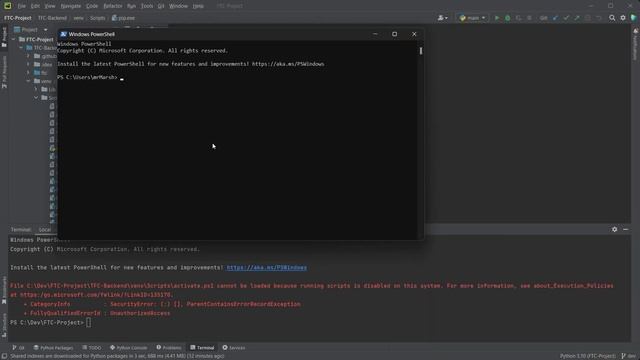This screenshot has width=640, height=360.
Task: Click the Windows PowerShell title bar icon
Action: tap(63, 34)
